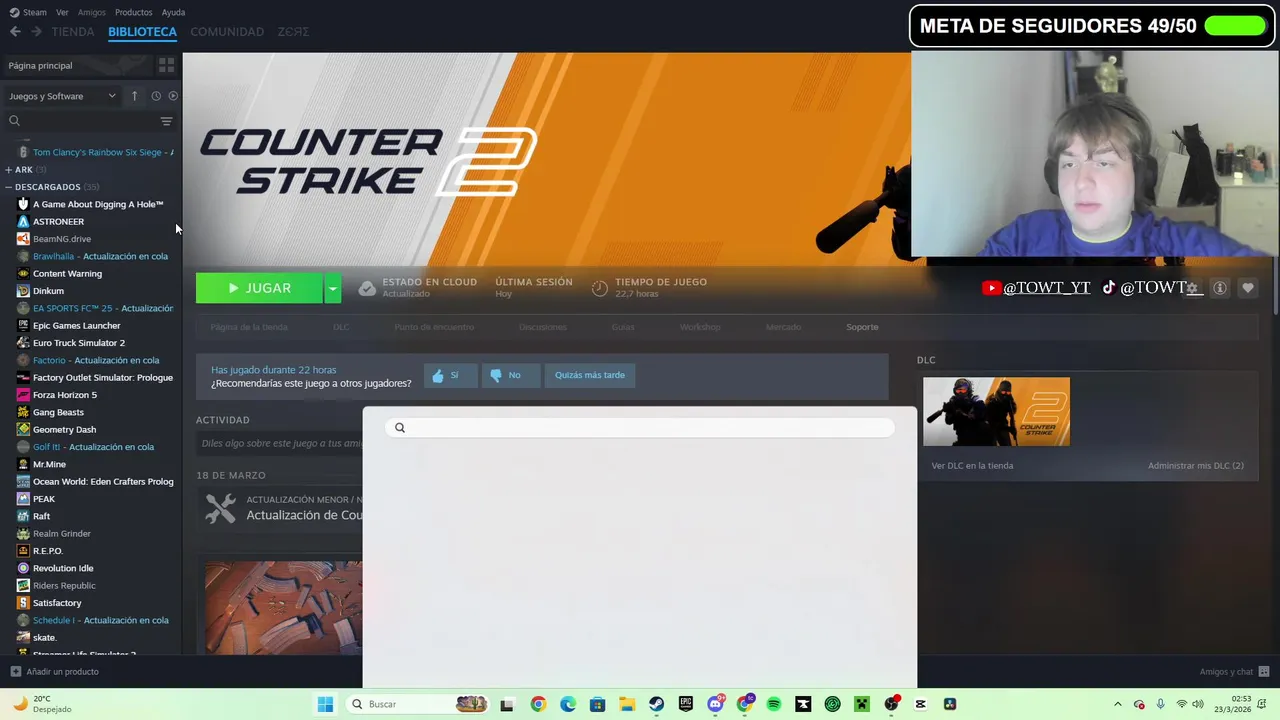The image size is (1280, 720).
Task: Switch to the COMUNIDAD tab
Action: click(227, 32)
